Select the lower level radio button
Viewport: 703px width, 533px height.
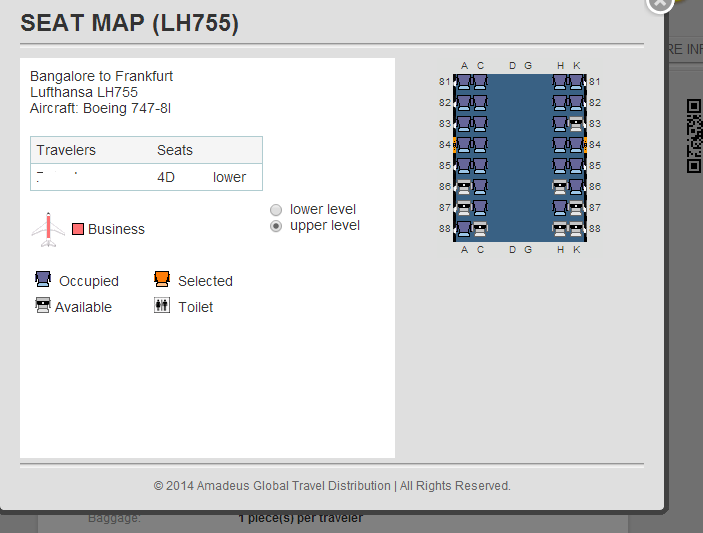tap(276, 210)
